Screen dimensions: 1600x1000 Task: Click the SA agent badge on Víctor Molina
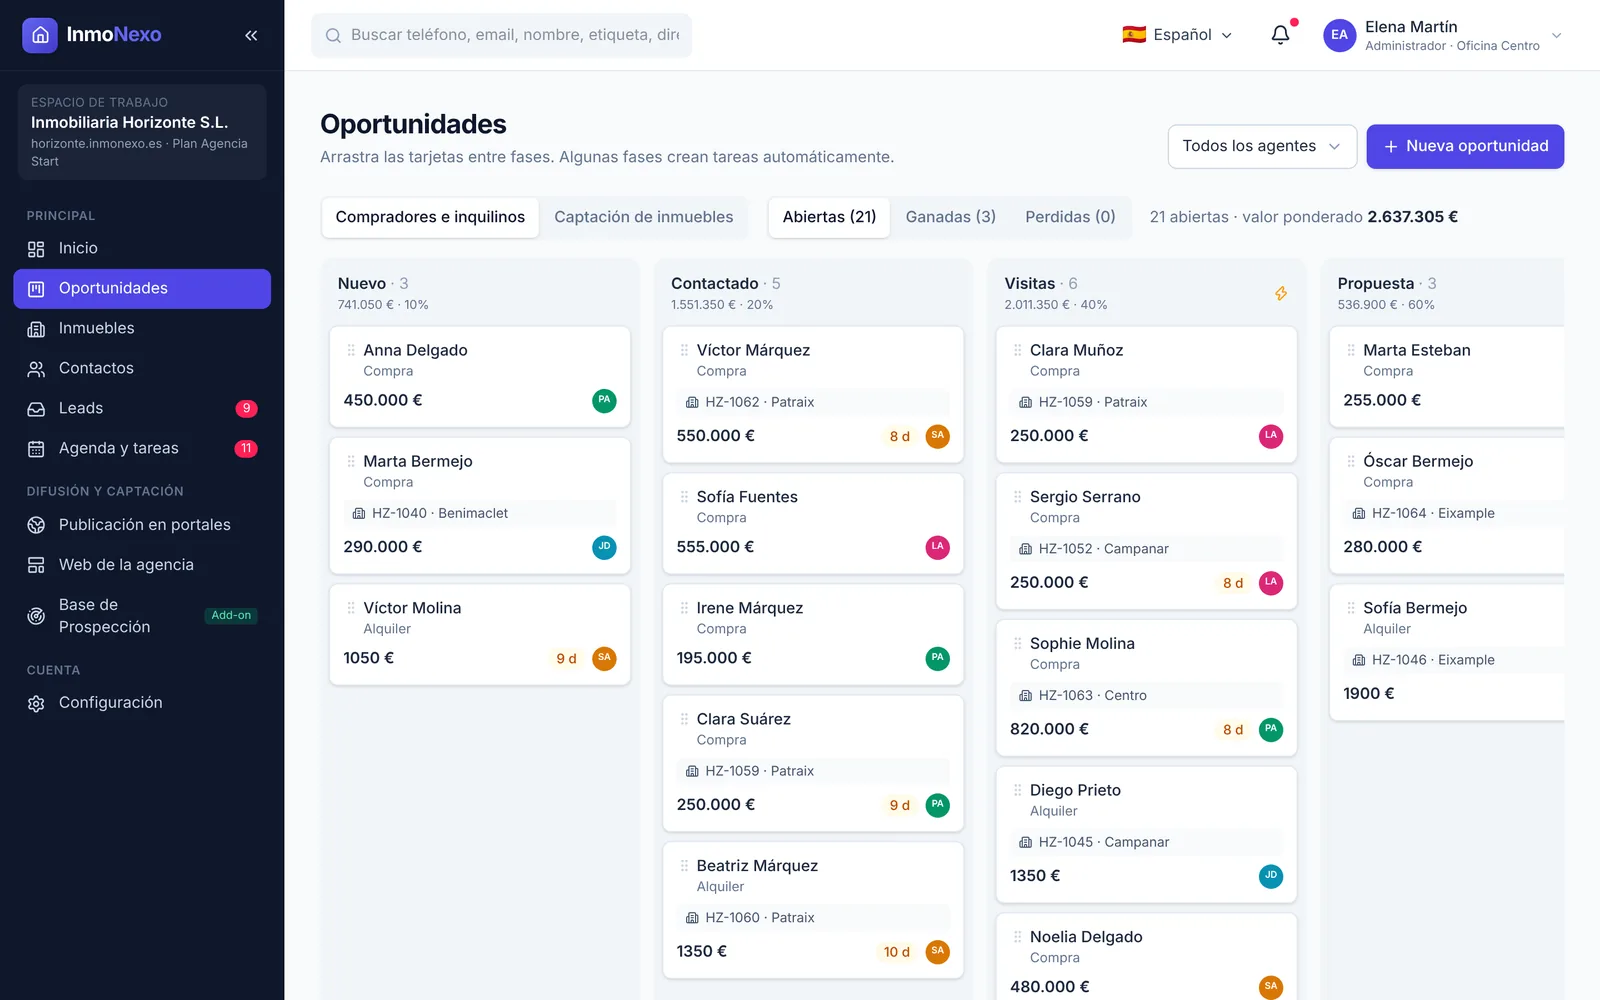(x=604, y=658)
